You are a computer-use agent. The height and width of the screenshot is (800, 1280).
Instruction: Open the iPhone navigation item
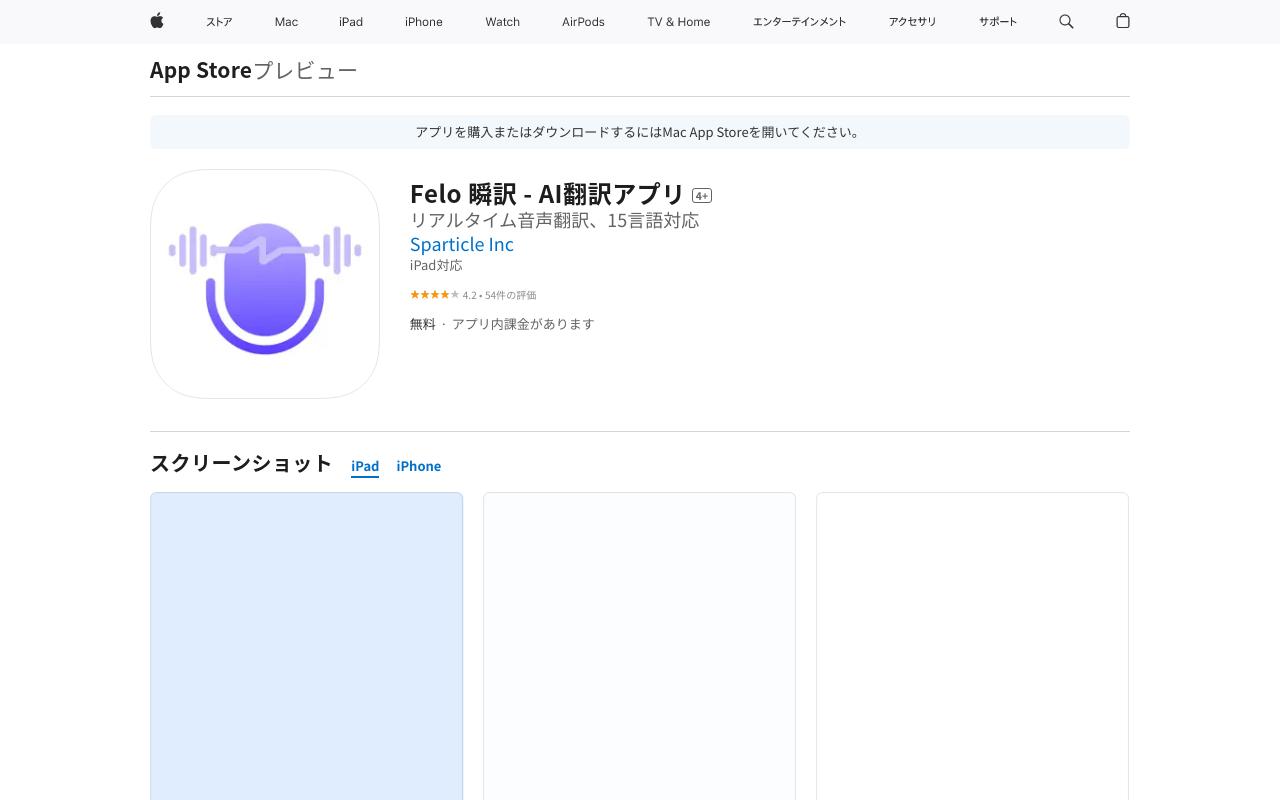(x=424, y=22)
